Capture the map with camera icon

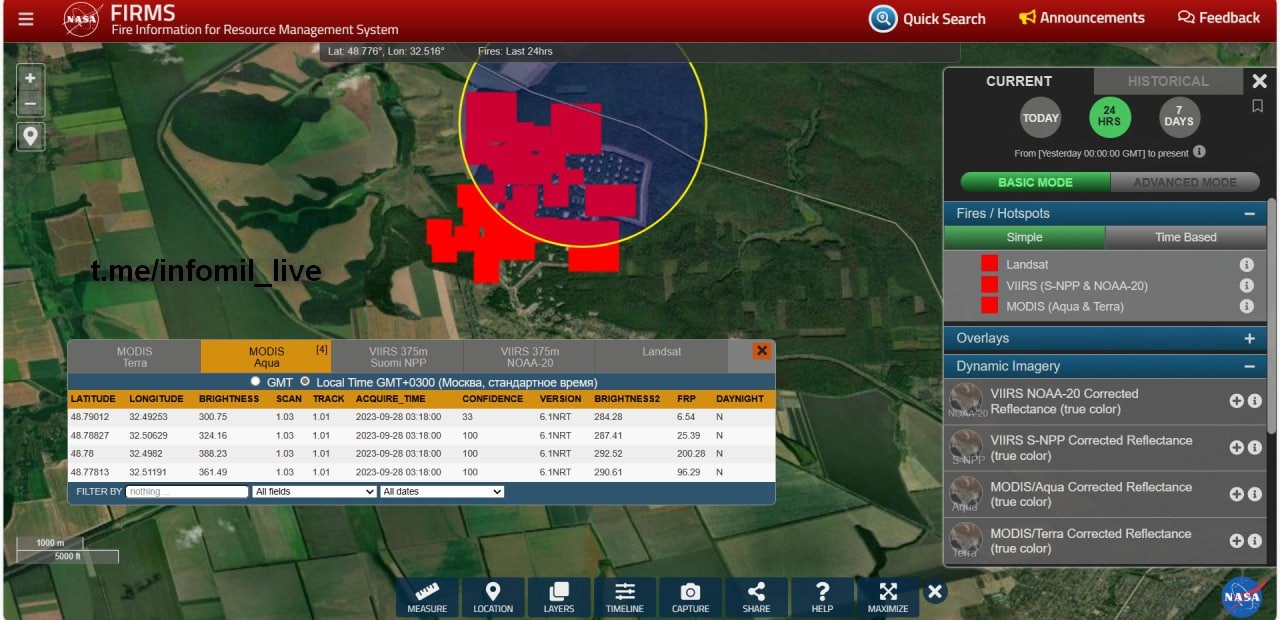(x=690, y=597)
